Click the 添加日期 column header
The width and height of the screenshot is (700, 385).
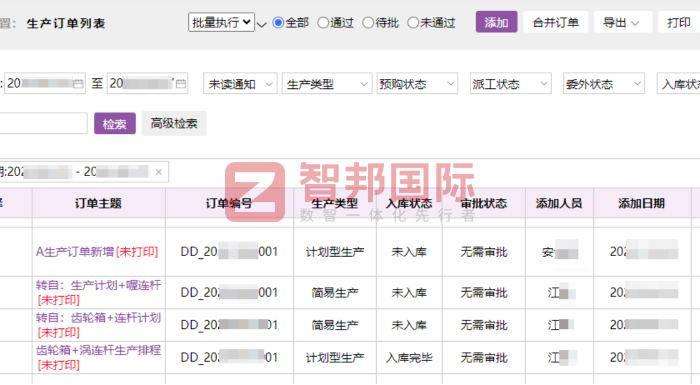point(642,203)
